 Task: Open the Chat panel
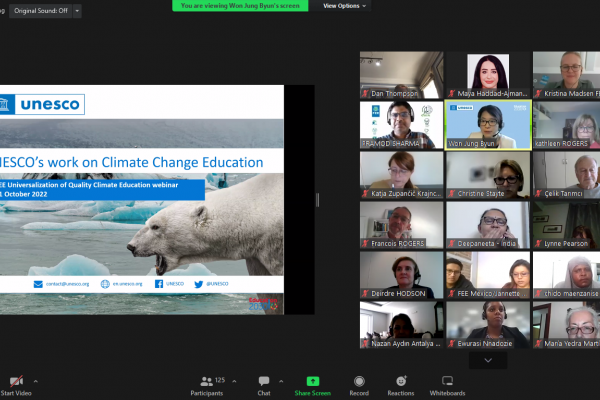(264, 384)
